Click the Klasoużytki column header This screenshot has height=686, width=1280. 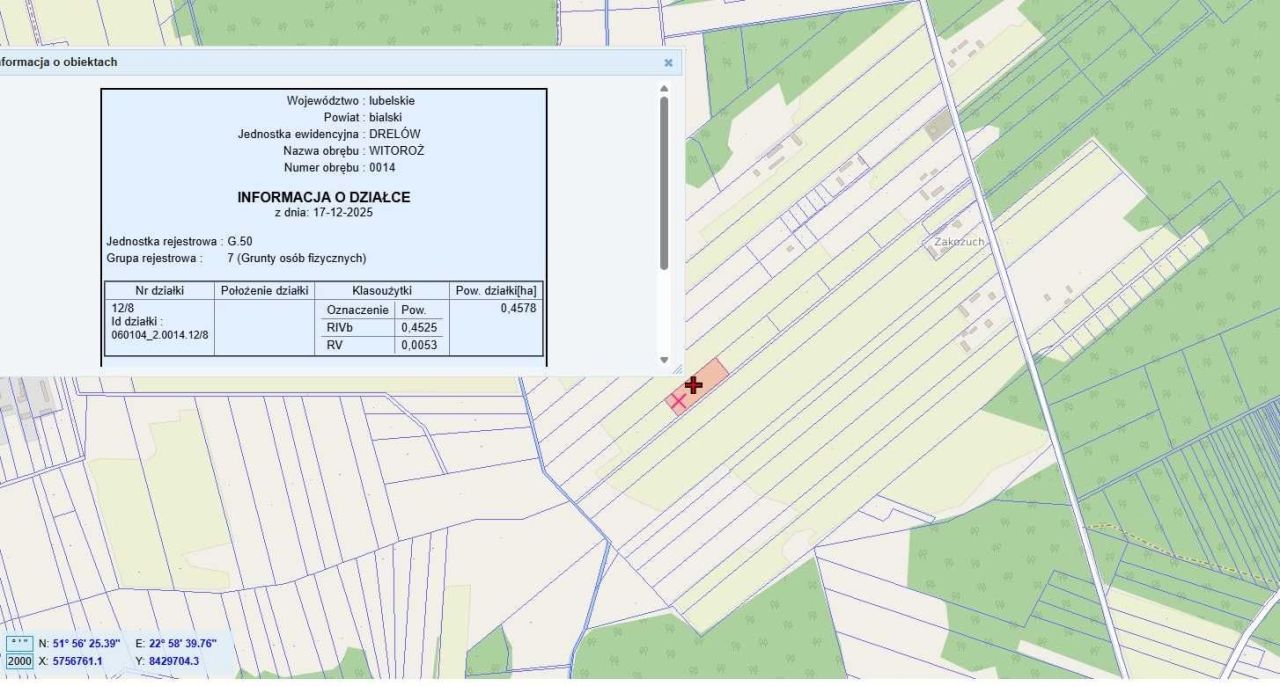click(382, 291)
